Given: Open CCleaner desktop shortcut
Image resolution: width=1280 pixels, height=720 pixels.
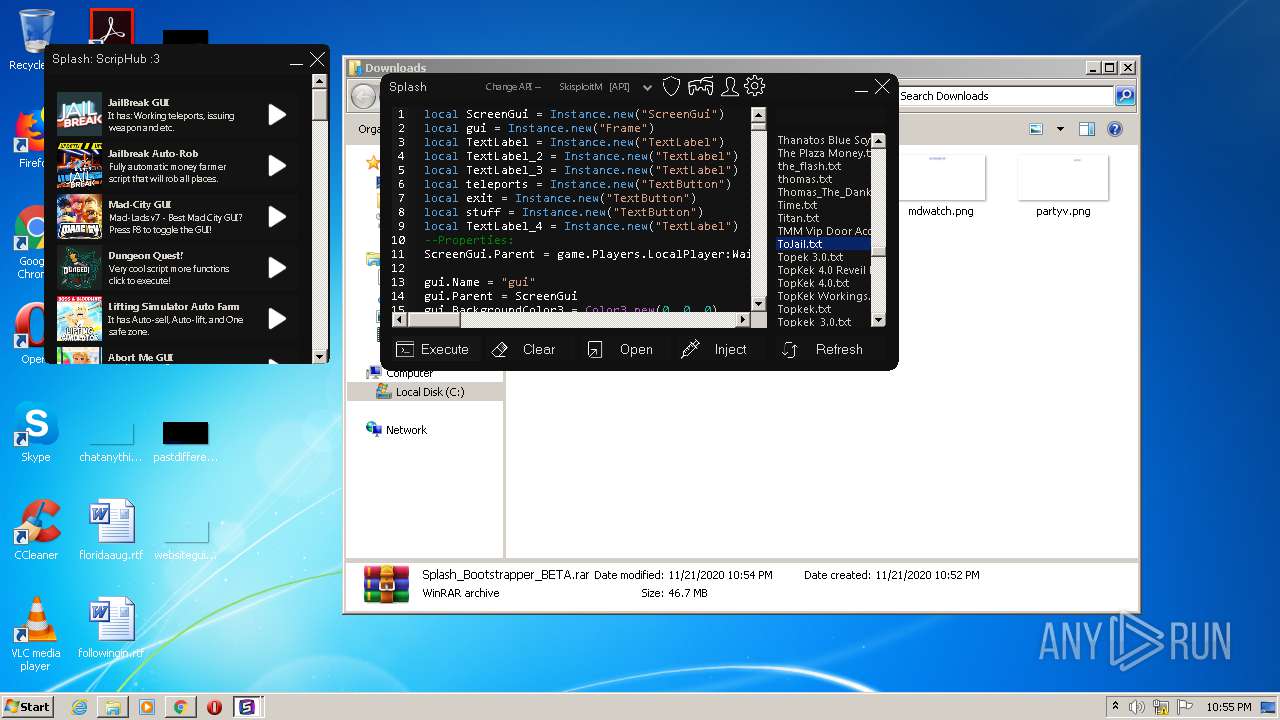Looking at the screenshot, I should pos(36,531).
